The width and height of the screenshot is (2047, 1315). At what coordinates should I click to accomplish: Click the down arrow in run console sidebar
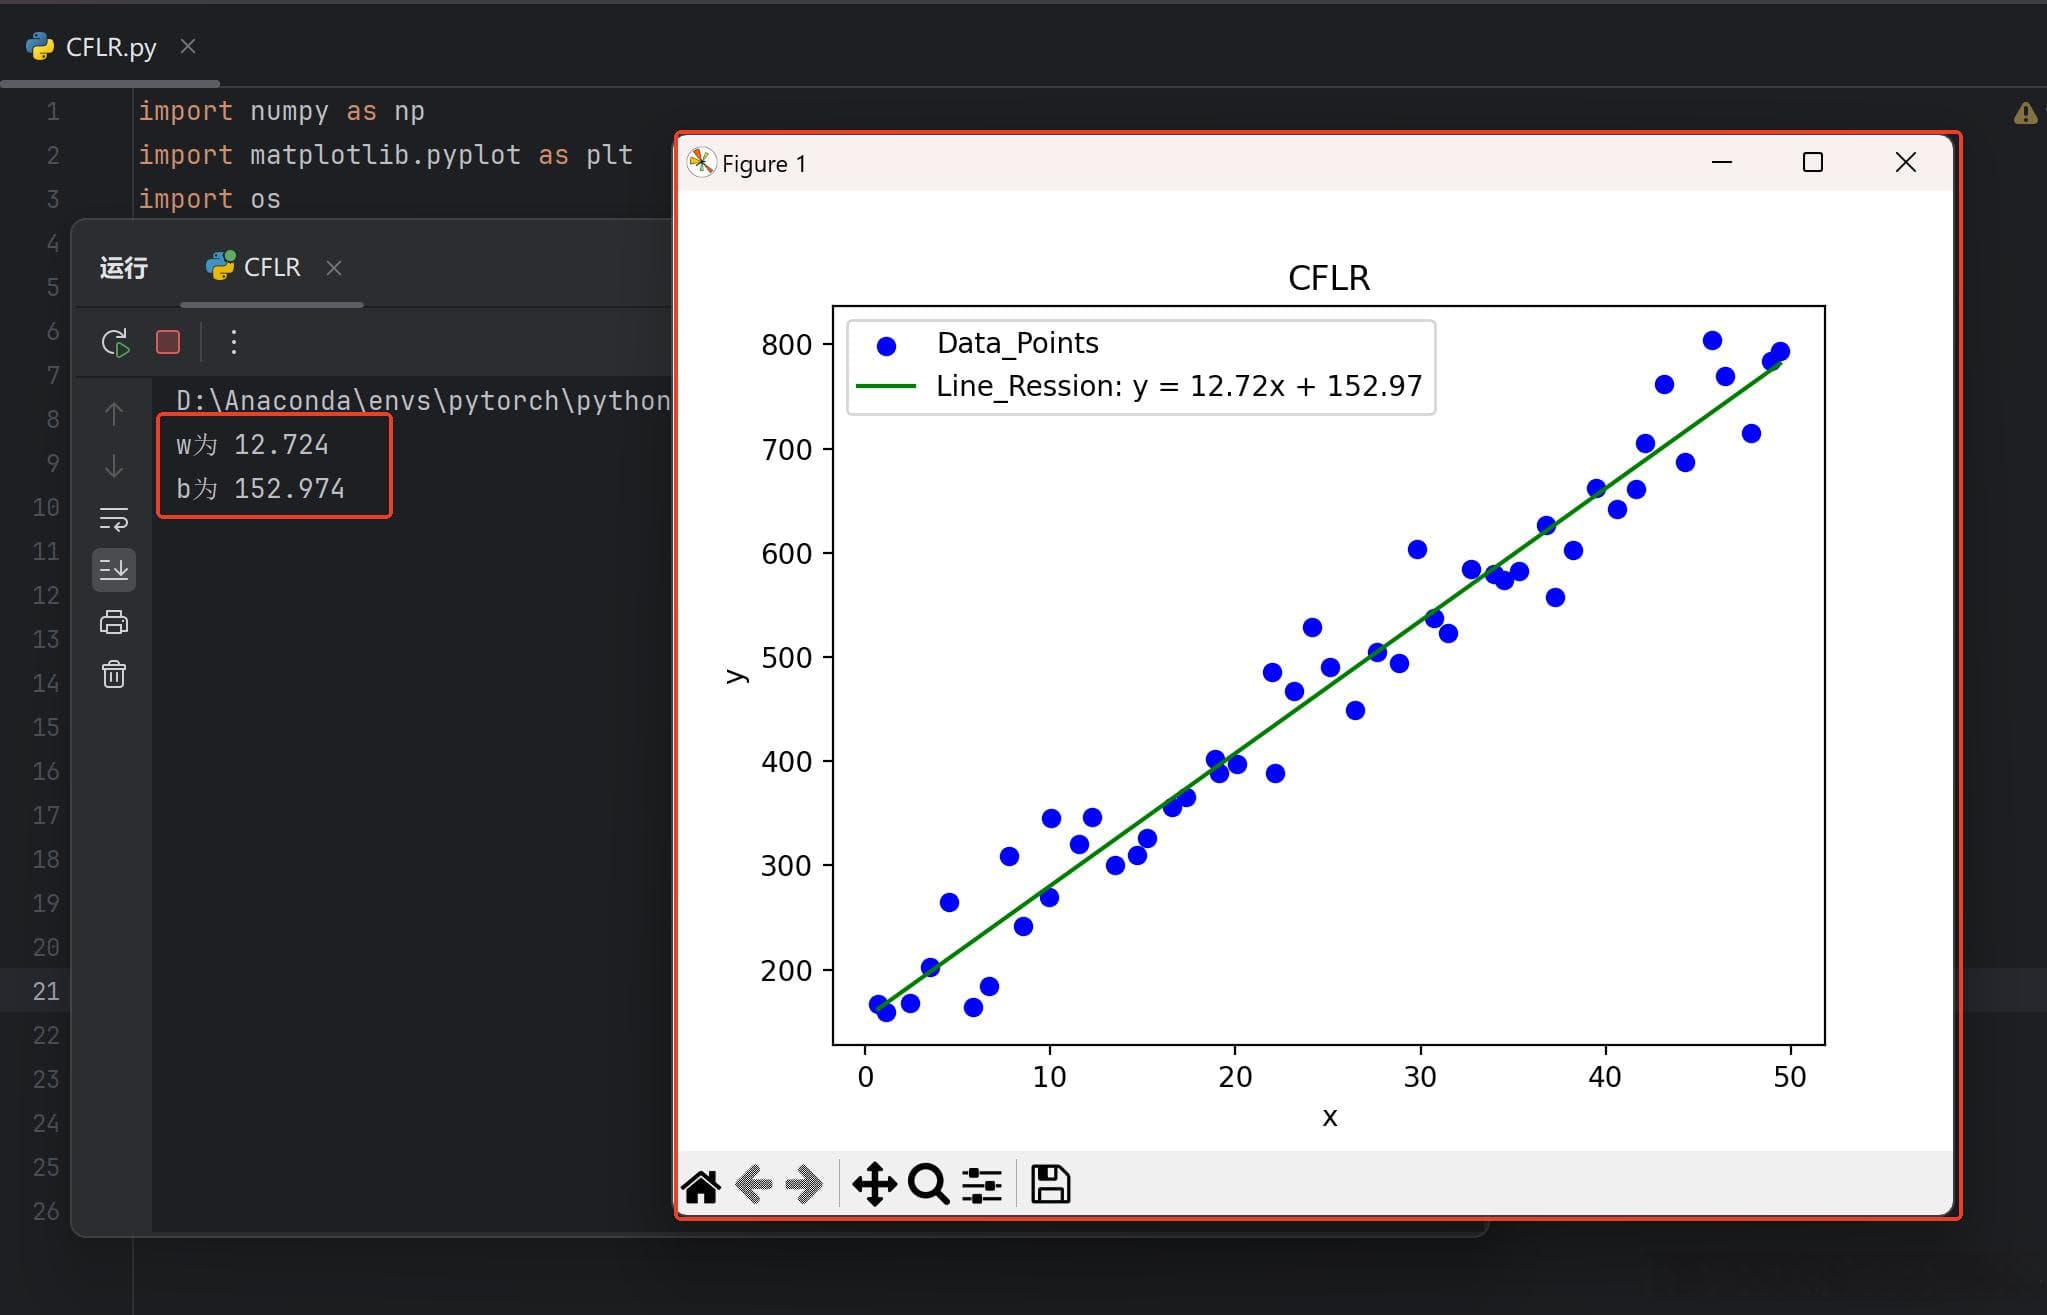114,466
